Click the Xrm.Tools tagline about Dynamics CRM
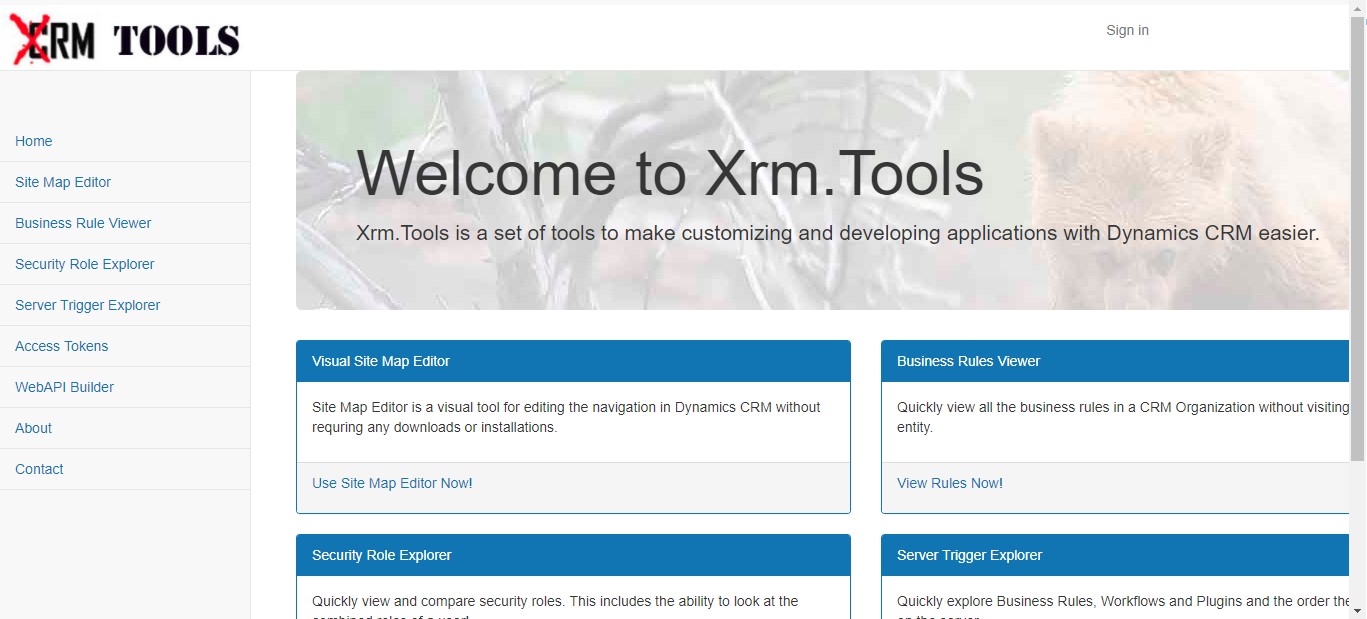Screen dimensions: 1367x619 tap(838, 233)
